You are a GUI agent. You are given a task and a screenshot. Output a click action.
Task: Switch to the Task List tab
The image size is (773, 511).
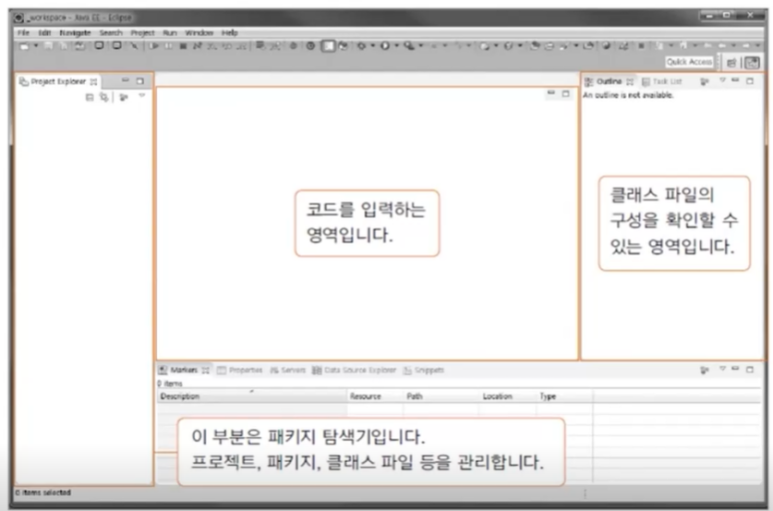[662, 81]
